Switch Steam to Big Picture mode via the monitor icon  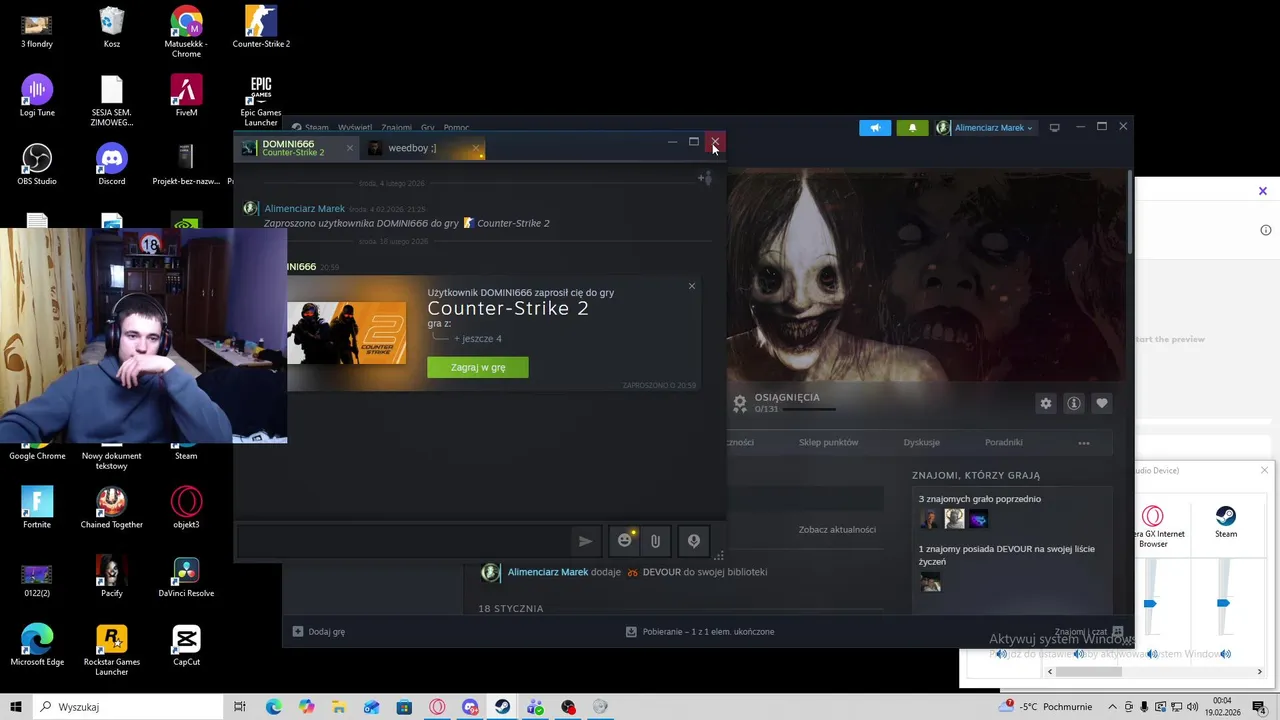1054,128
